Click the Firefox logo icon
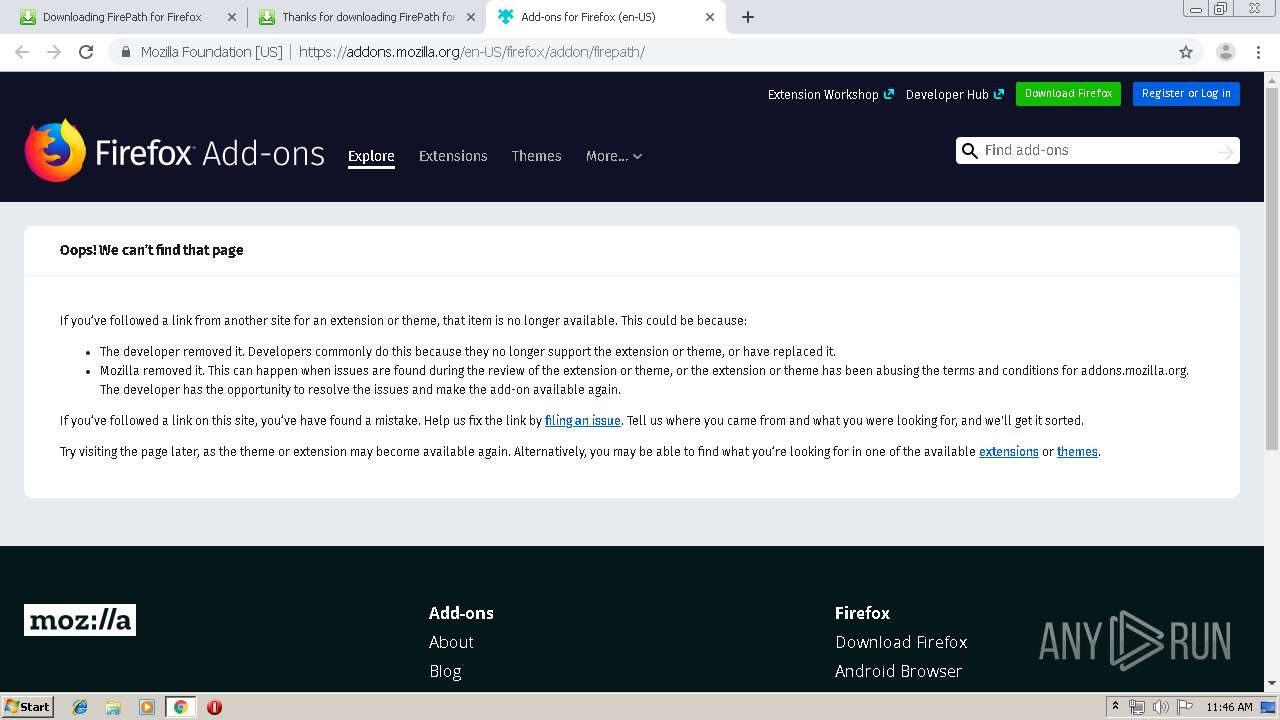1280x720 pixels. 55,150
